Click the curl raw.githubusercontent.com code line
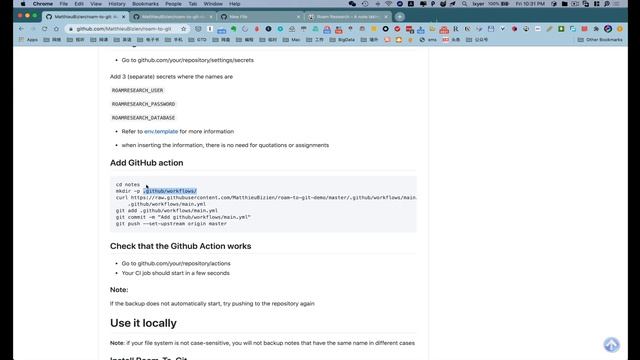 (x=266, y=198)
